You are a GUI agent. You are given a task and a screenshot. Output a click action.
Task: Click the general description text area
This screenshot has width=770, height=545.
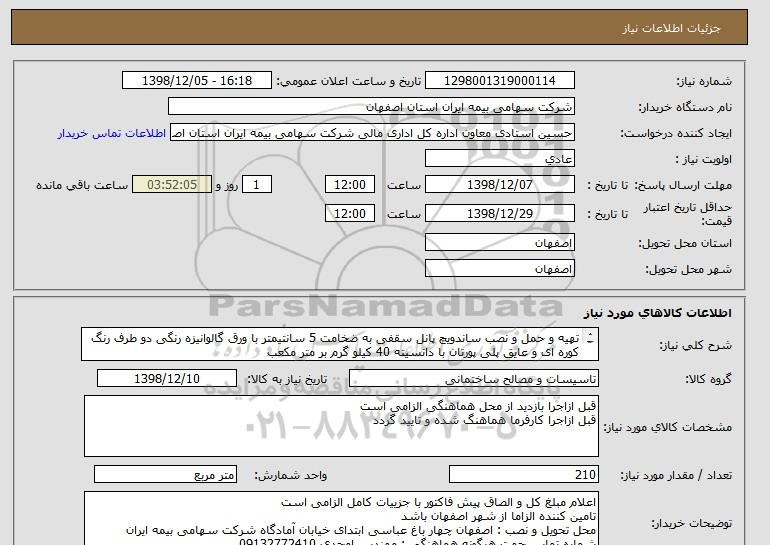pyautogui.click(x=340, y=345)
